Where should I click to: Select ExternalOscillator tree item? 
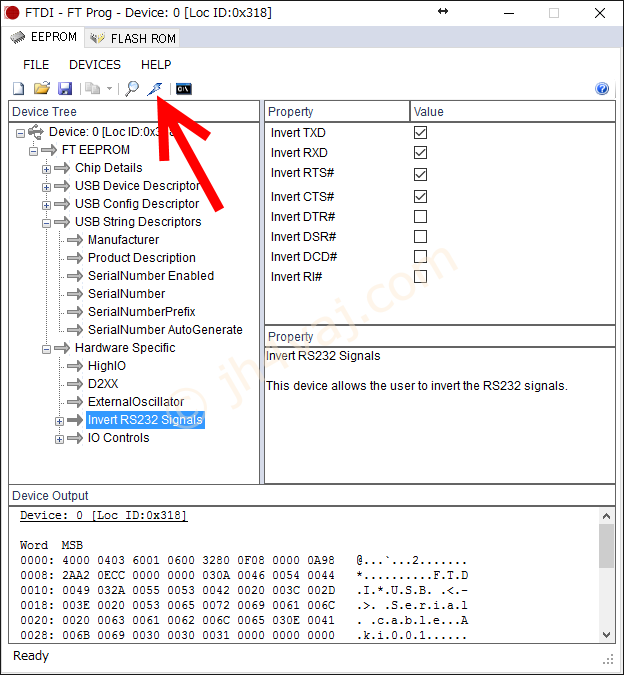pos(136,402)
